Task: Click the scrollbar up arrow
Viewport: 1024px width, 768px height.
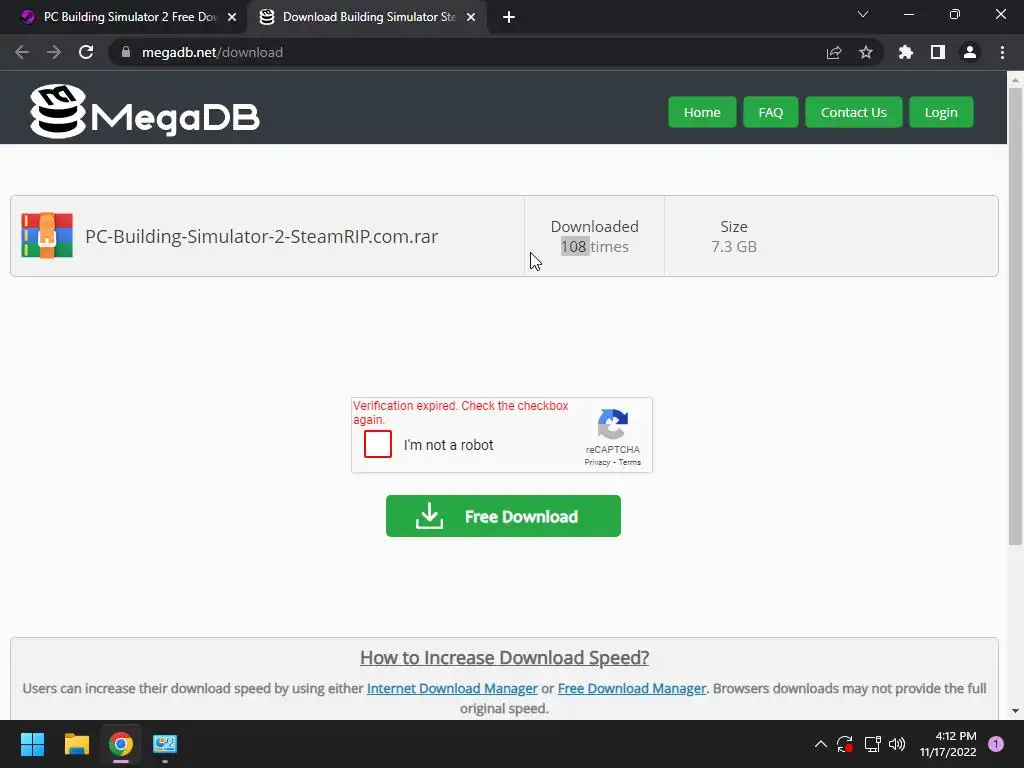Action: pyautogui.click(x=1015, y=80)
